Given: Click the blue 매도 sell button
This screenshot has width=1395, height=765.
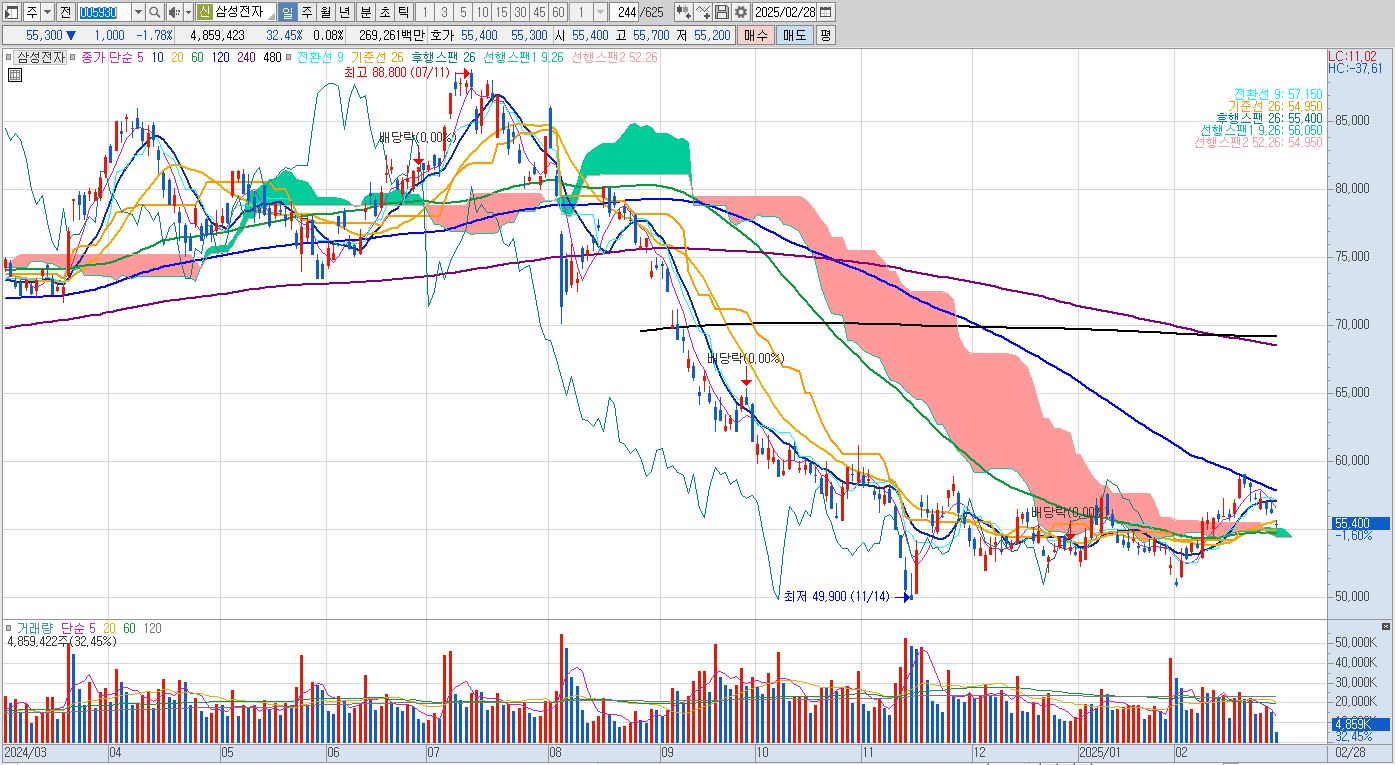Looking at the screenshot, I should coord(794,35).
